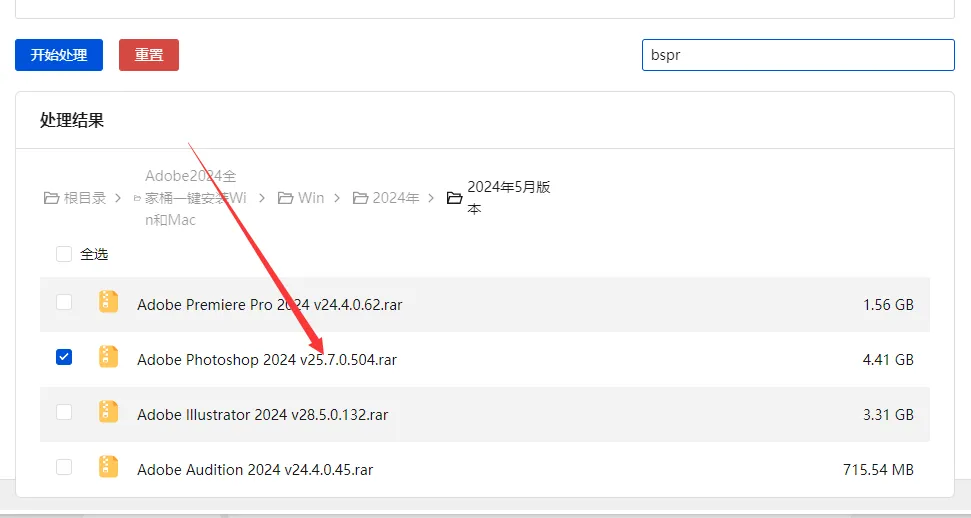Select file name Adobe Illustrator 2024 v28.5.0.132.rar
This screenshot has width=971, height=518.
pyautogui.click(x=263, y=415)
